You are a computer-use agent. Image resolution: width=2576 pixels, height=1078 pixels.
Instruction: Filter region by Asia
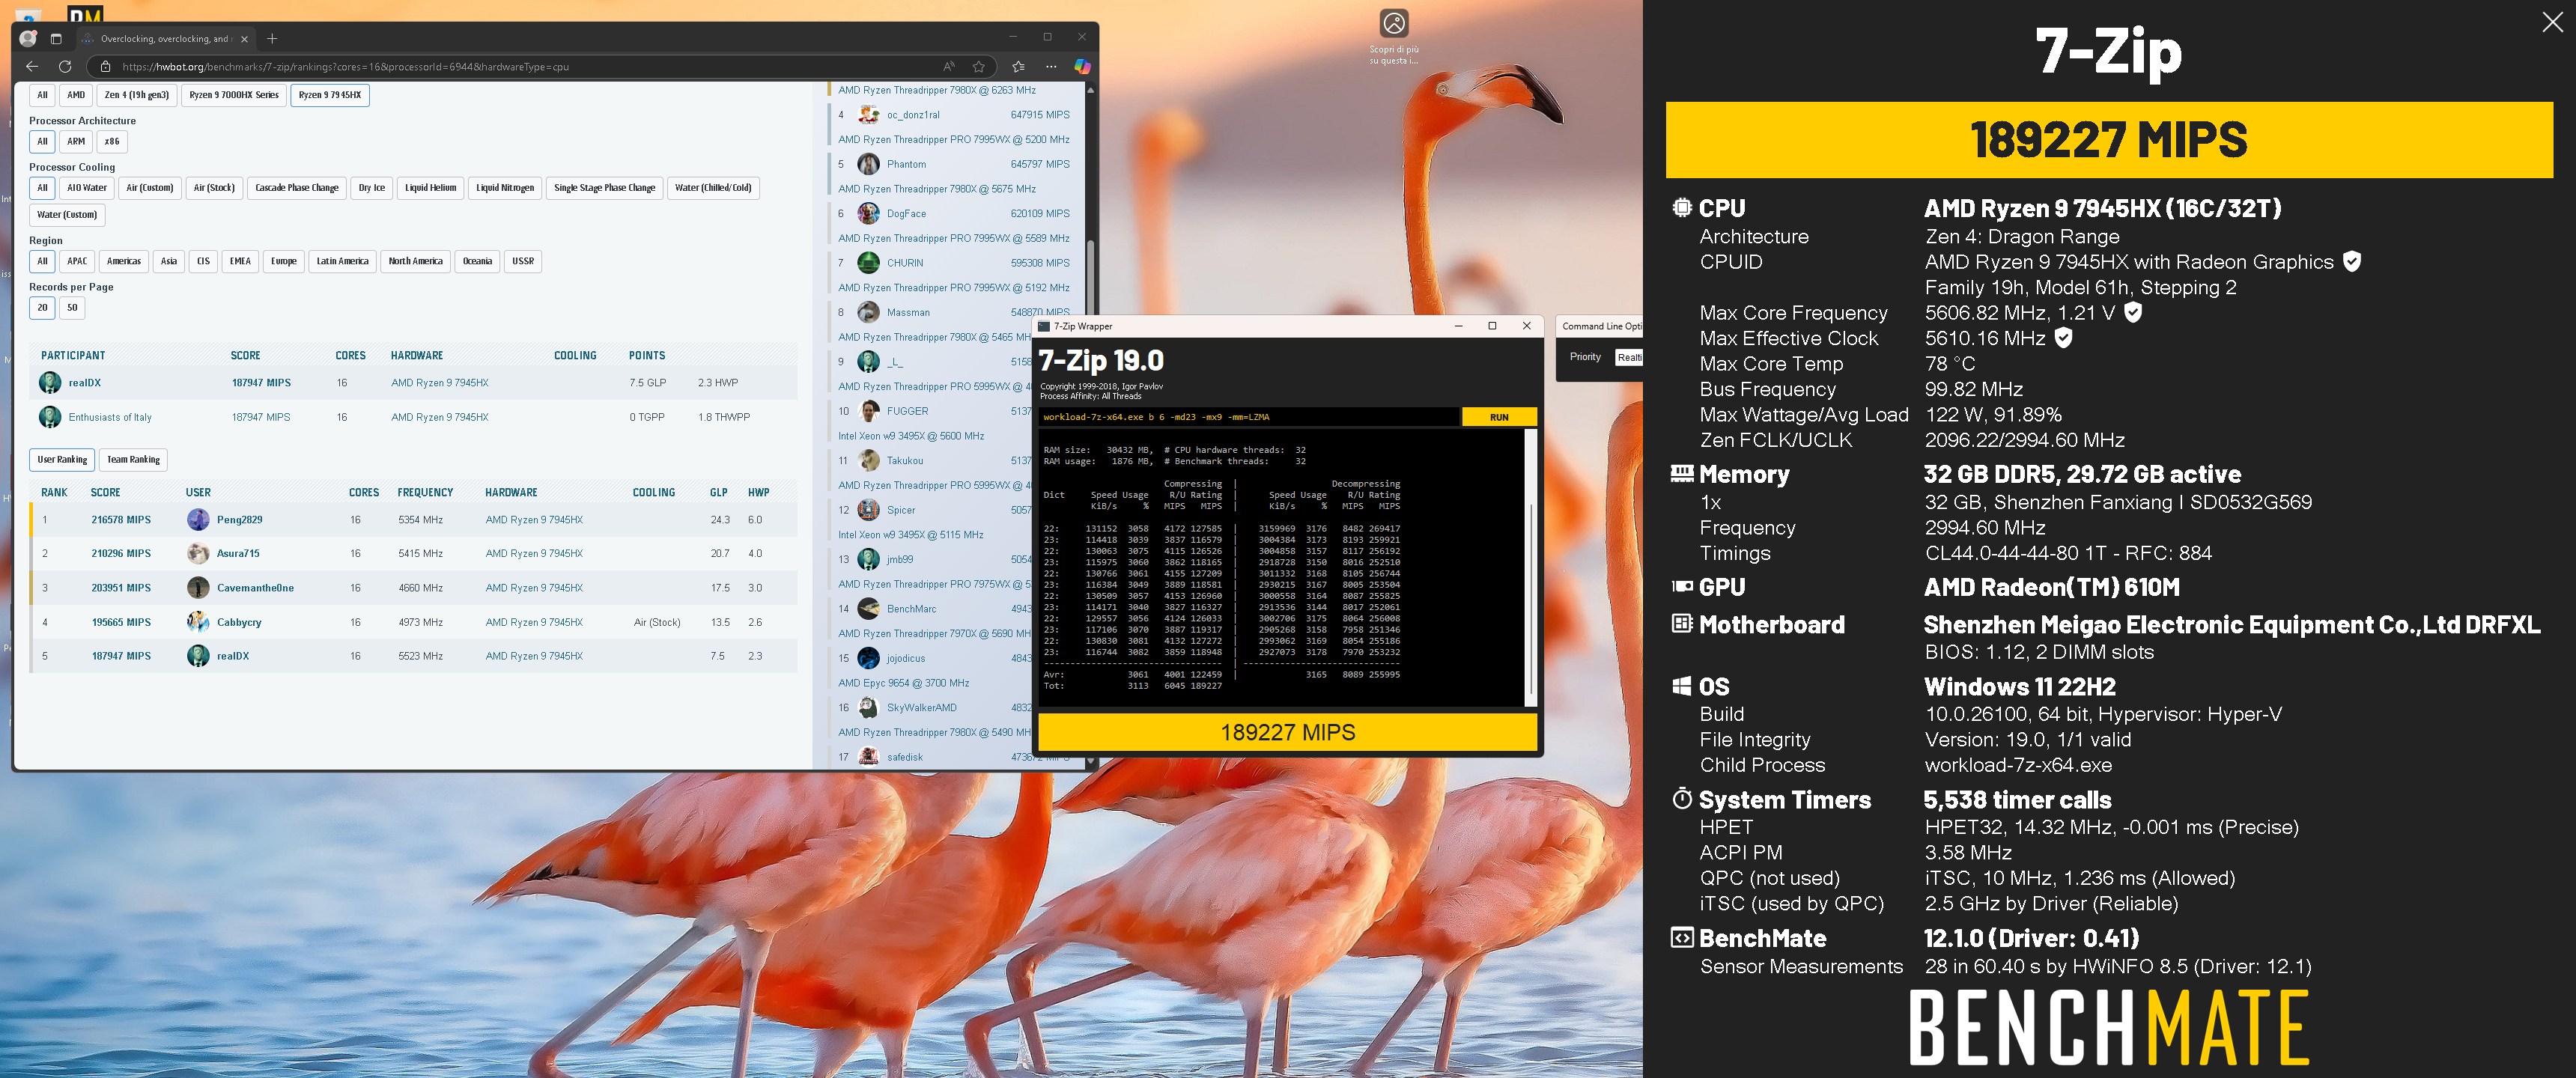point(169,261)
